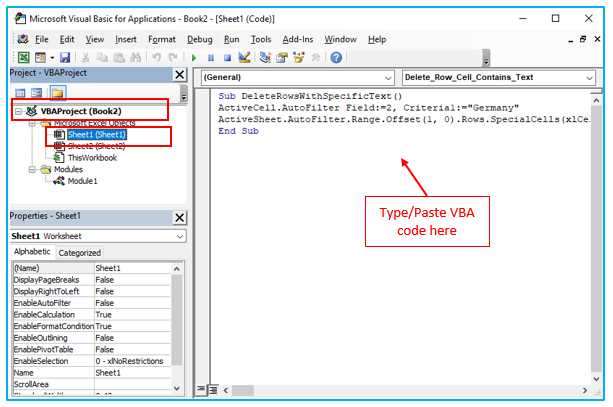Close the Properties - Sheet1 pane
This screenshot has height=407, width=613.
pyautogui.click(x=180, y=217)
